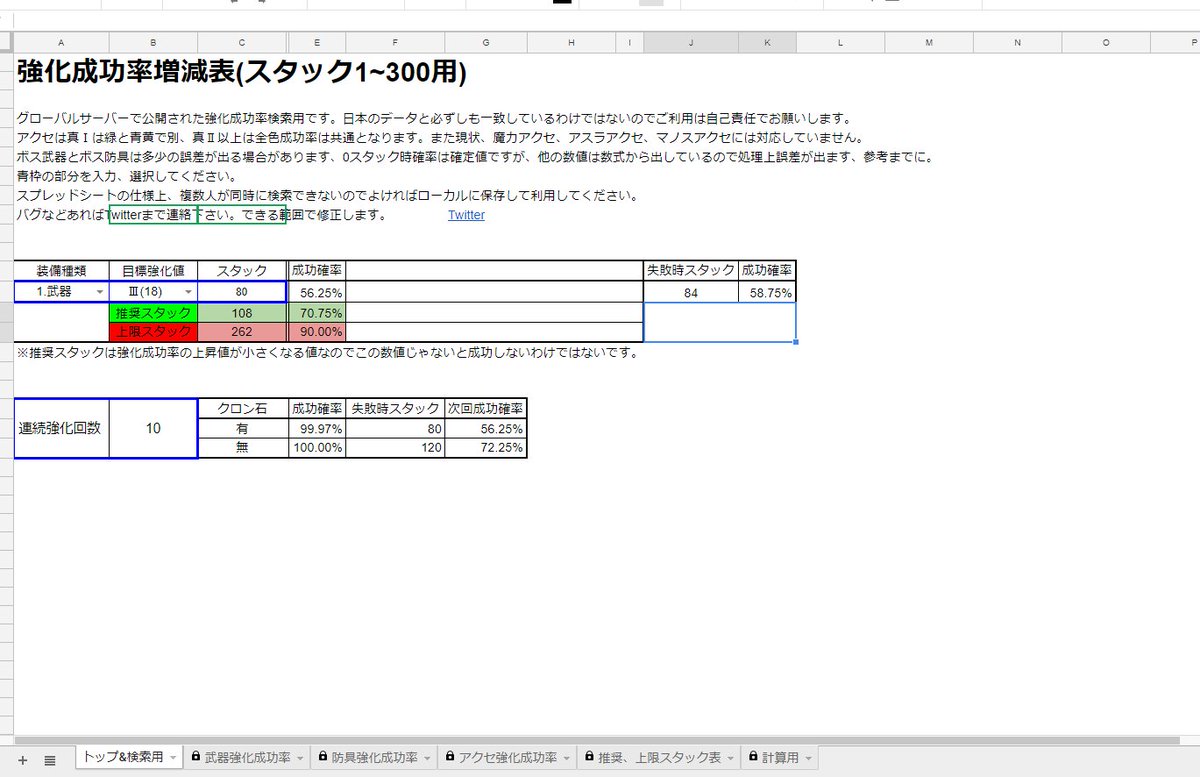The height and width of the screenshot is (777, 1200).
Task: Select column N header
Action: (1017, 42)
